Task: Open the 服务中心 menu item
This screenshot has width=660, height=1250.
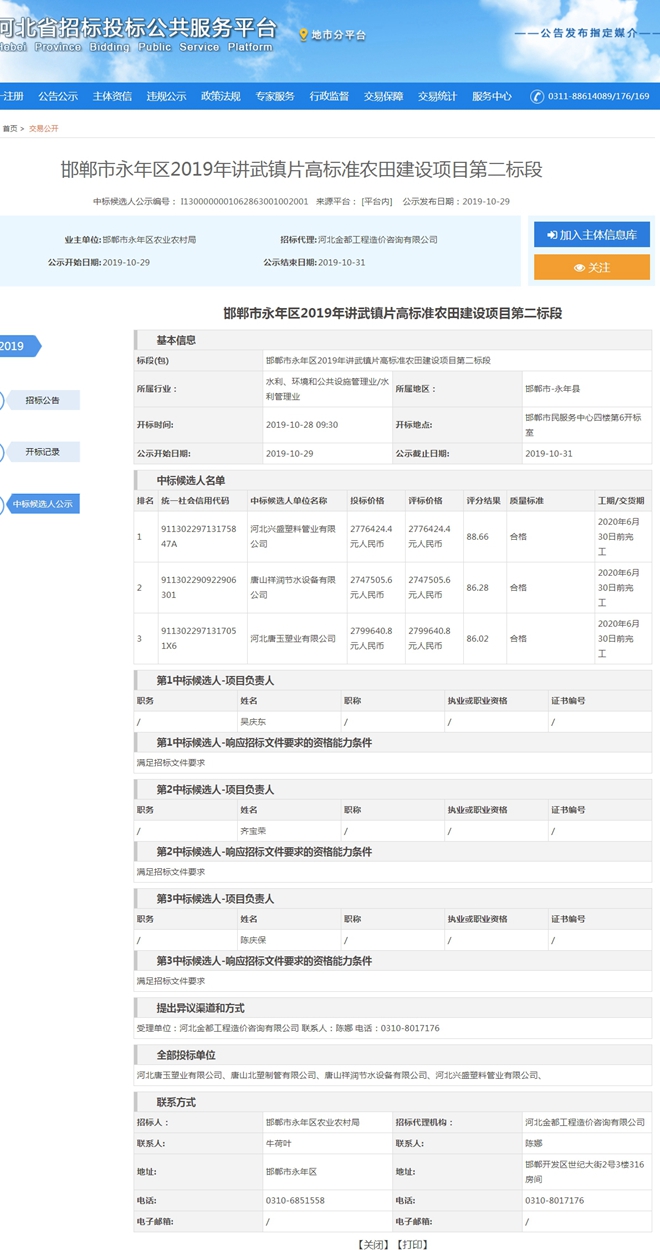Action: [x=492, y=97]
